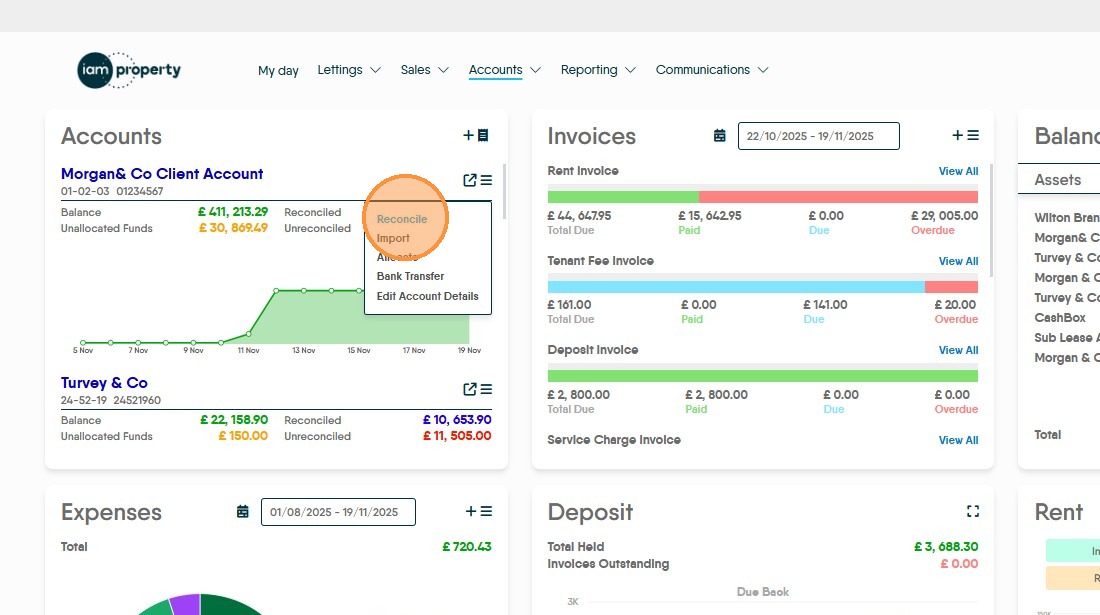Click Invoices date range field
Screen dimensions: 1100x615
tap(819, 136)
